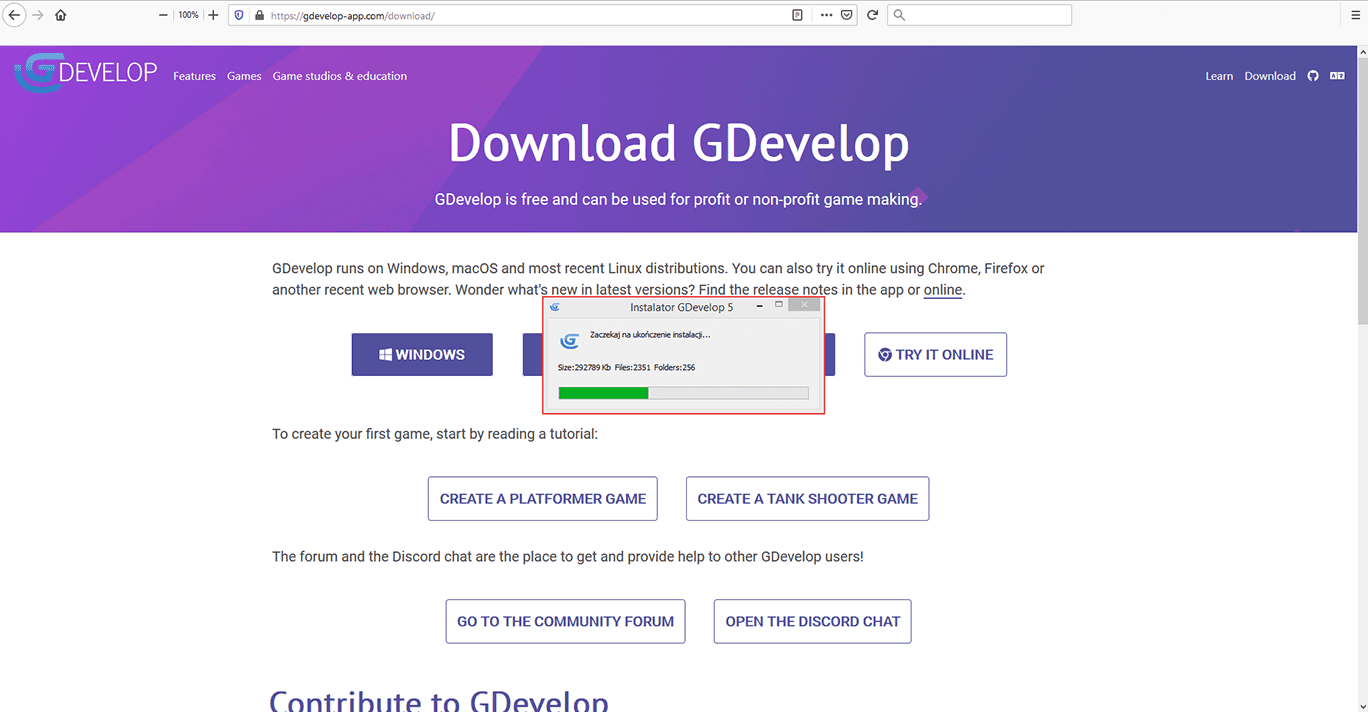Open the release notes 'online' link
Screen dimensions: 1368x712
pyautogui.click(x=942, y=290)
